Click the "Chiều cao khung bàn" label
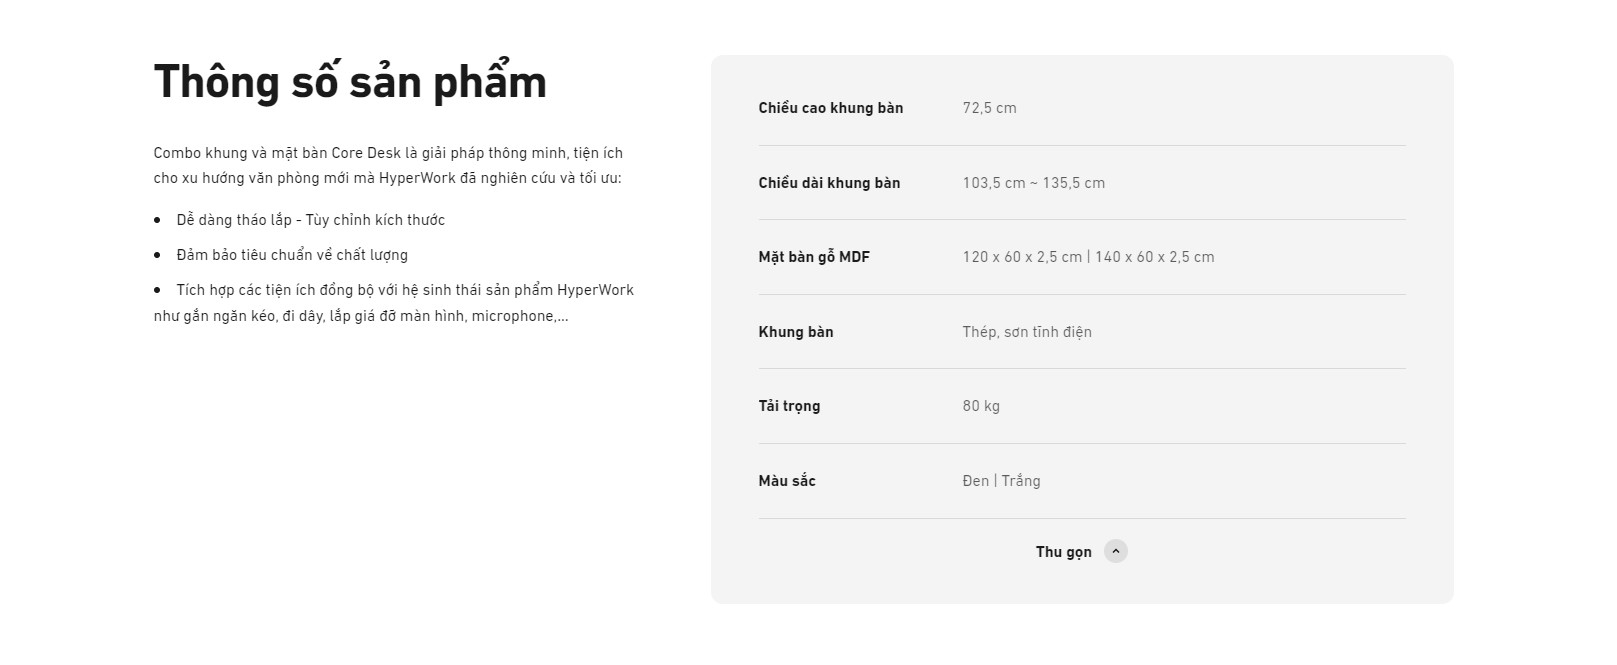1617x665 pixels. click(x=830, y=108)
